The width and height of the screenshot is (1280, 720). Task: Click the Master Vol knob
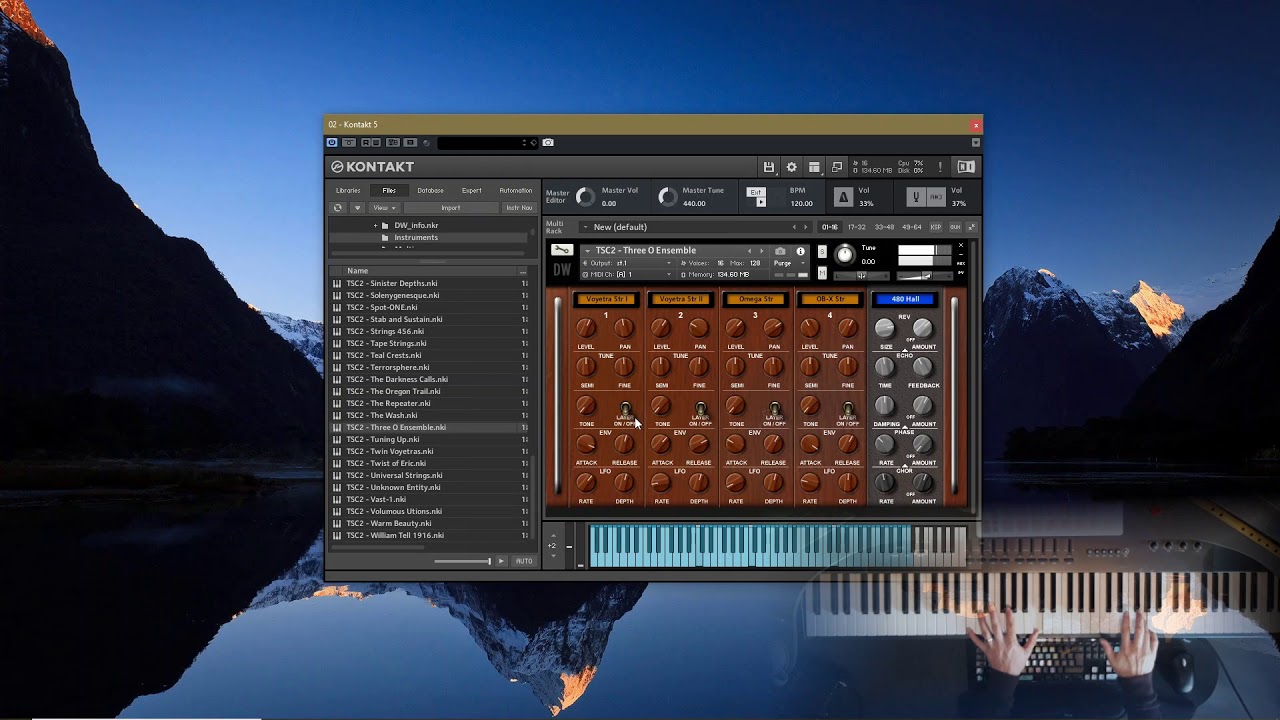585,197
